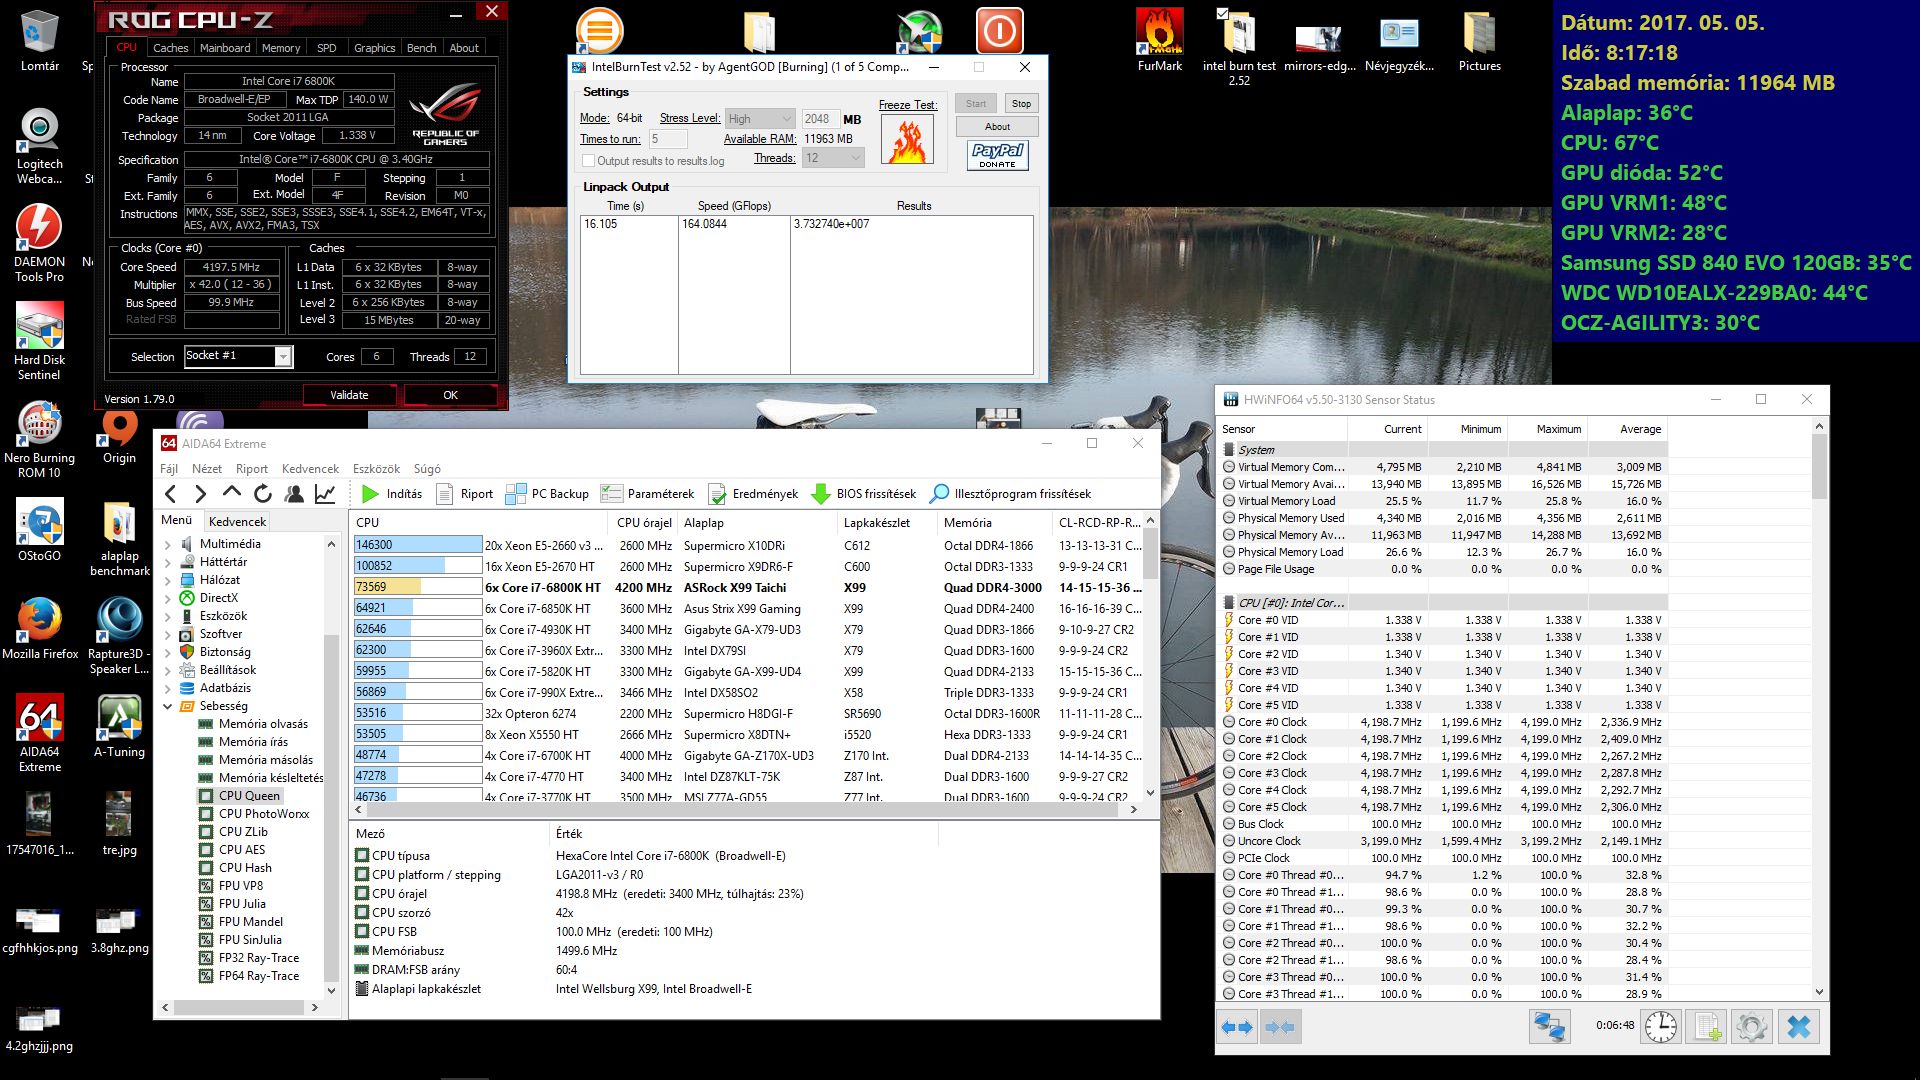Collapse HWiNFO columns with inward arrows
This screenshot has width=1920, height=1080.
[x=1279, y=1027]
